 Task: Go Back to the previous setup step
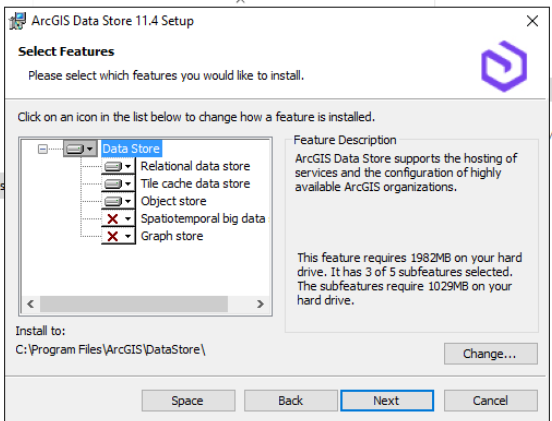point(291,401)
